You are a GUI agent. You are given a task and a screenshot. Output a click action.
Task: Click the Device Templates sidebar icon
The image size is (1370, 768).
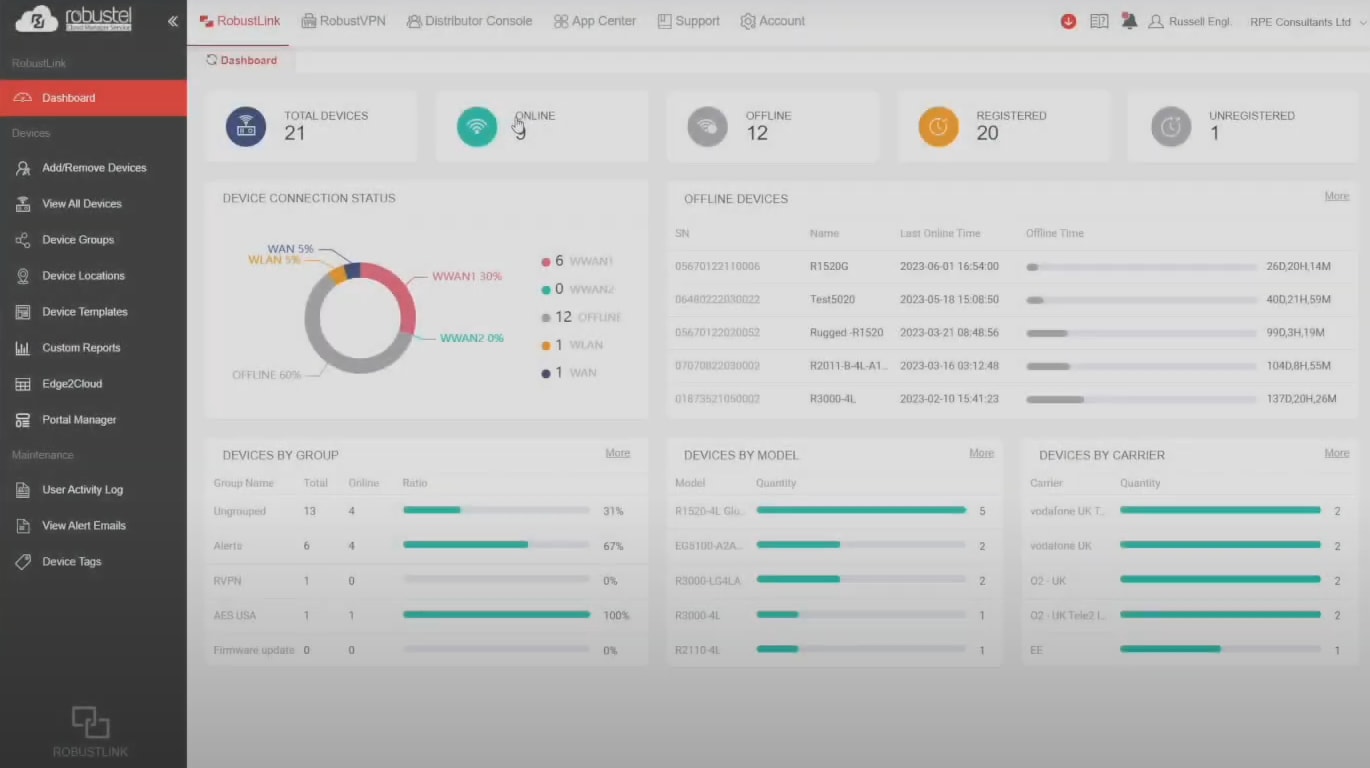(x=23, y=312)
